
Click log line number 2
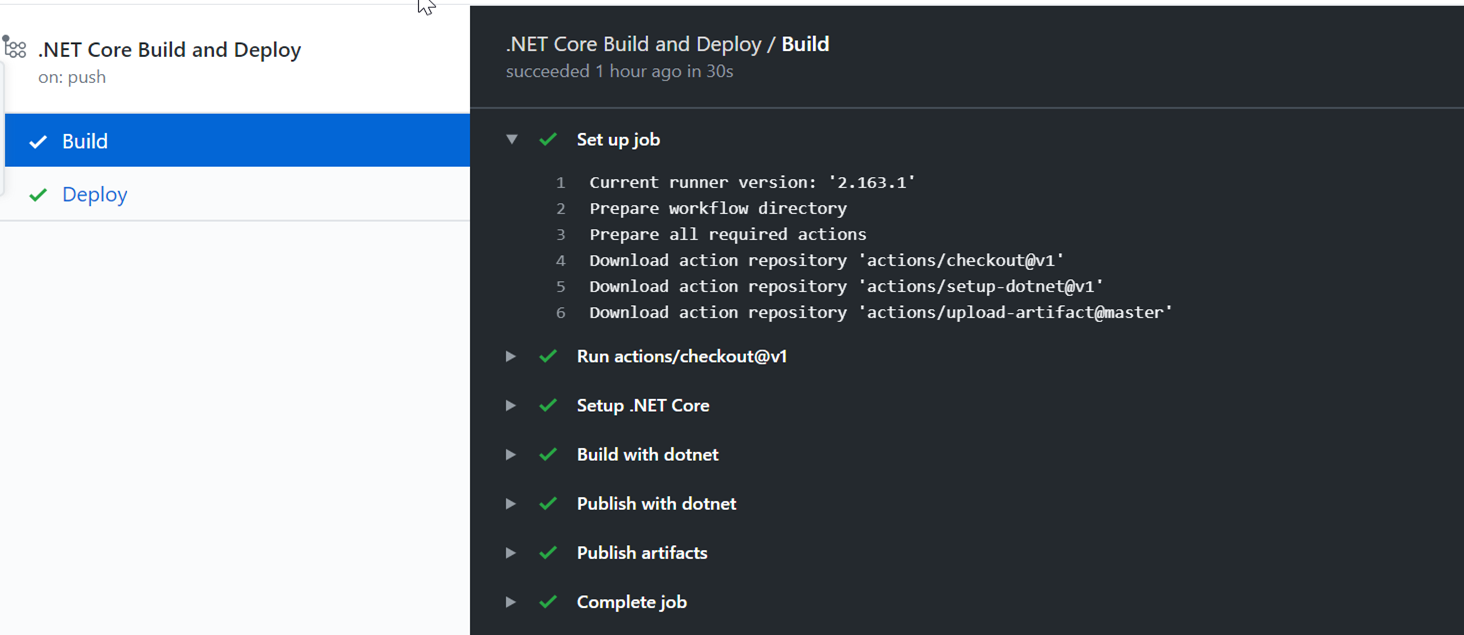[x=561, y=209]
